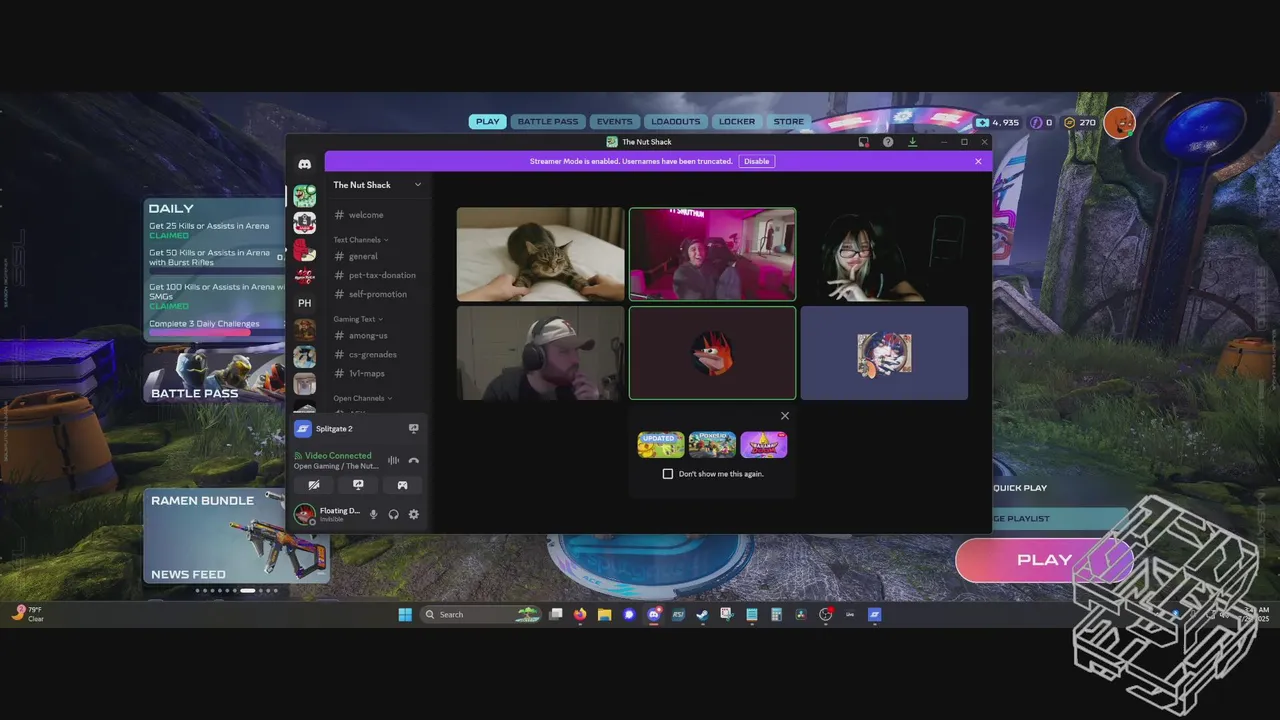This screenshot has width=1280, height=720.
Task: Start an activity with the game controller button
Action: pyautogui.click(x=402, y=485)
